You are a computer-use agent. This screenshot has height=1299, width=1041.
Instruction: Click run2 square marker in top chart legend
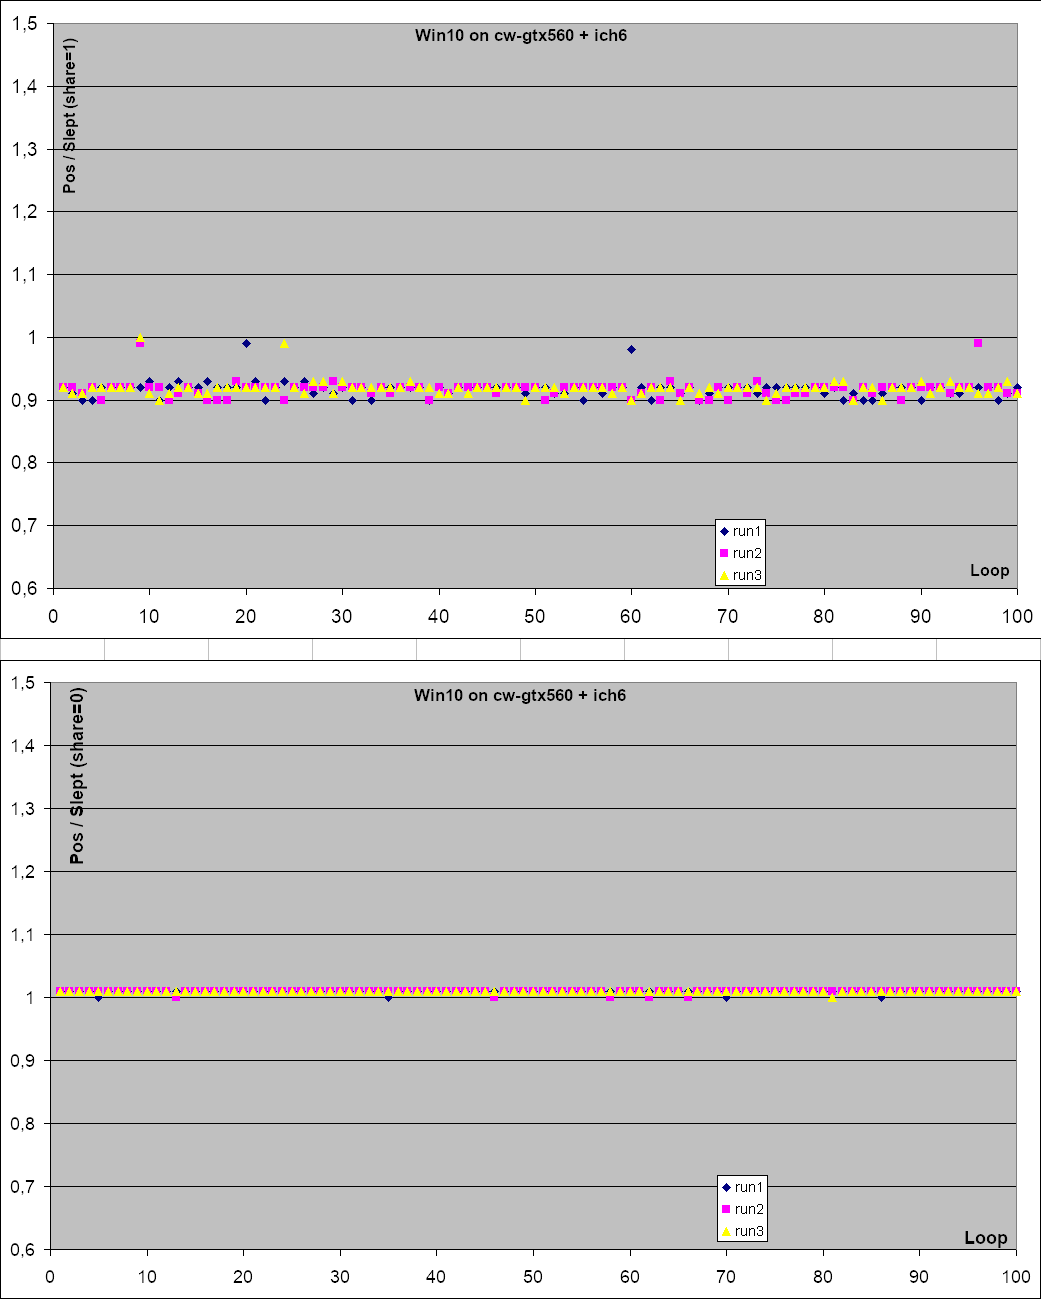click(725, 553)
